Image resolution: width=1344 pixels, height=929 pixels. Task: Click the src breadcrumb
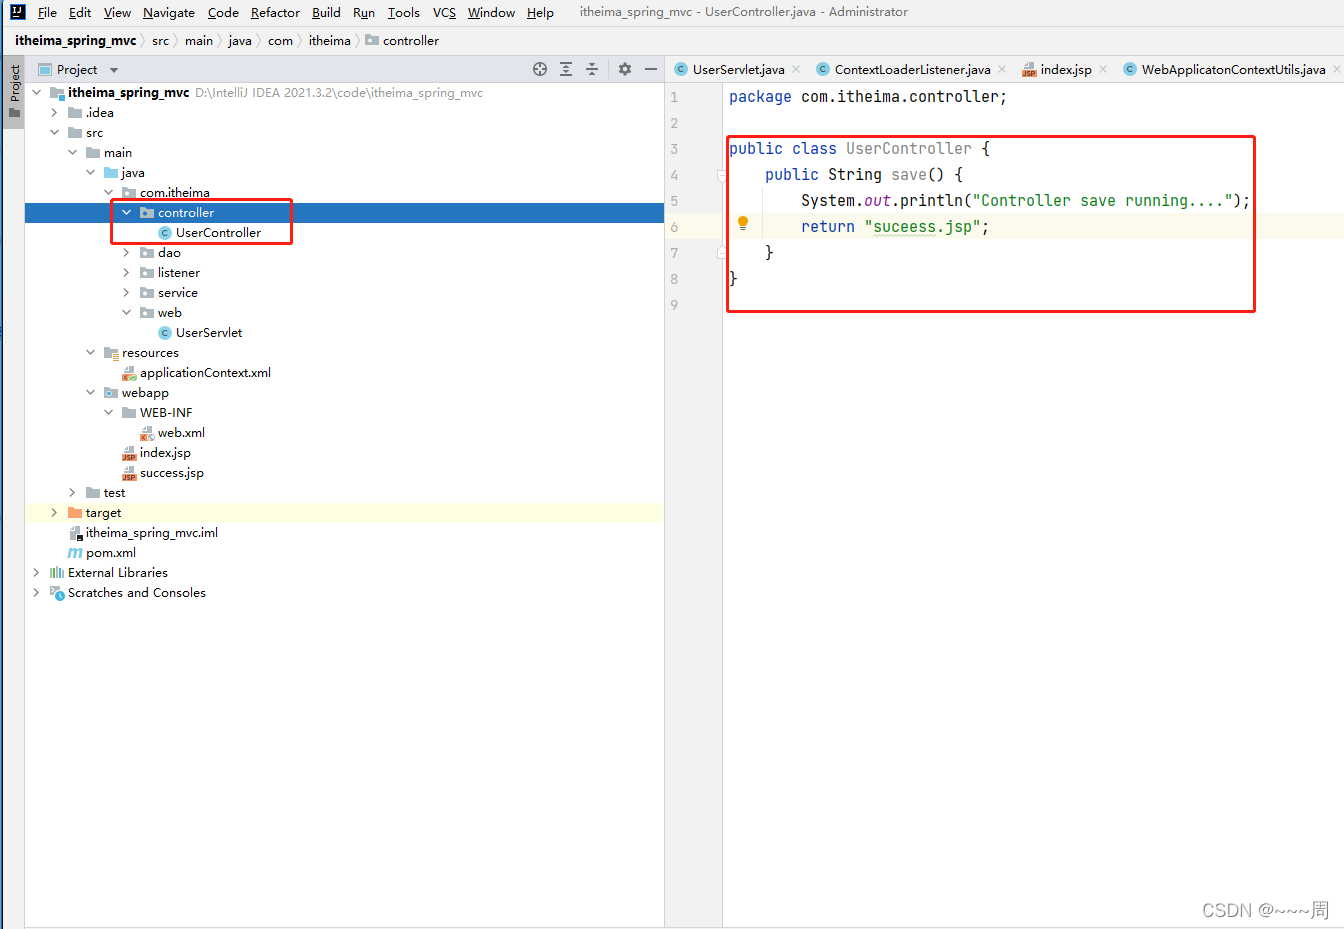click(x=160, y=41)
